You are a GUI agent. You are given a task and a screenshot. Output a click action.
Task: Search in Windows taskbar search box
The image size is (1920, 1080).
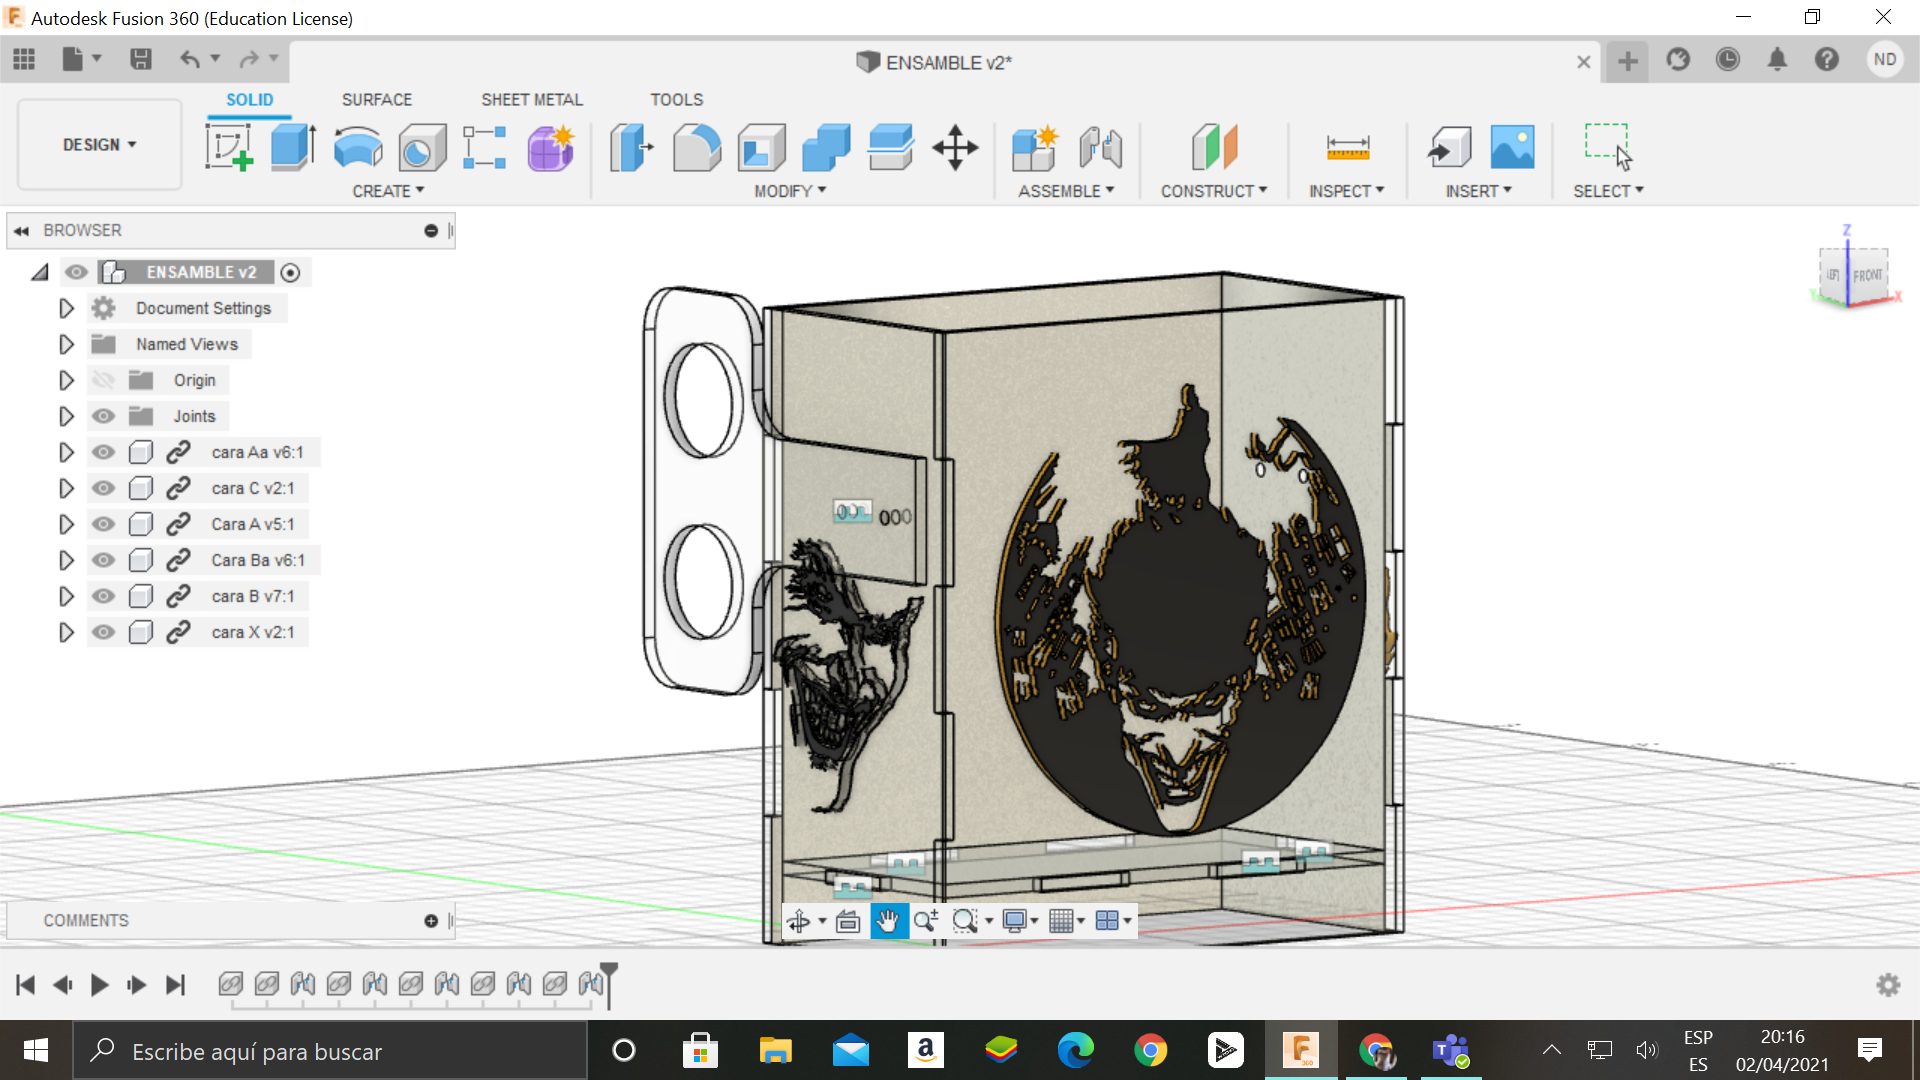click(330, 1051)
